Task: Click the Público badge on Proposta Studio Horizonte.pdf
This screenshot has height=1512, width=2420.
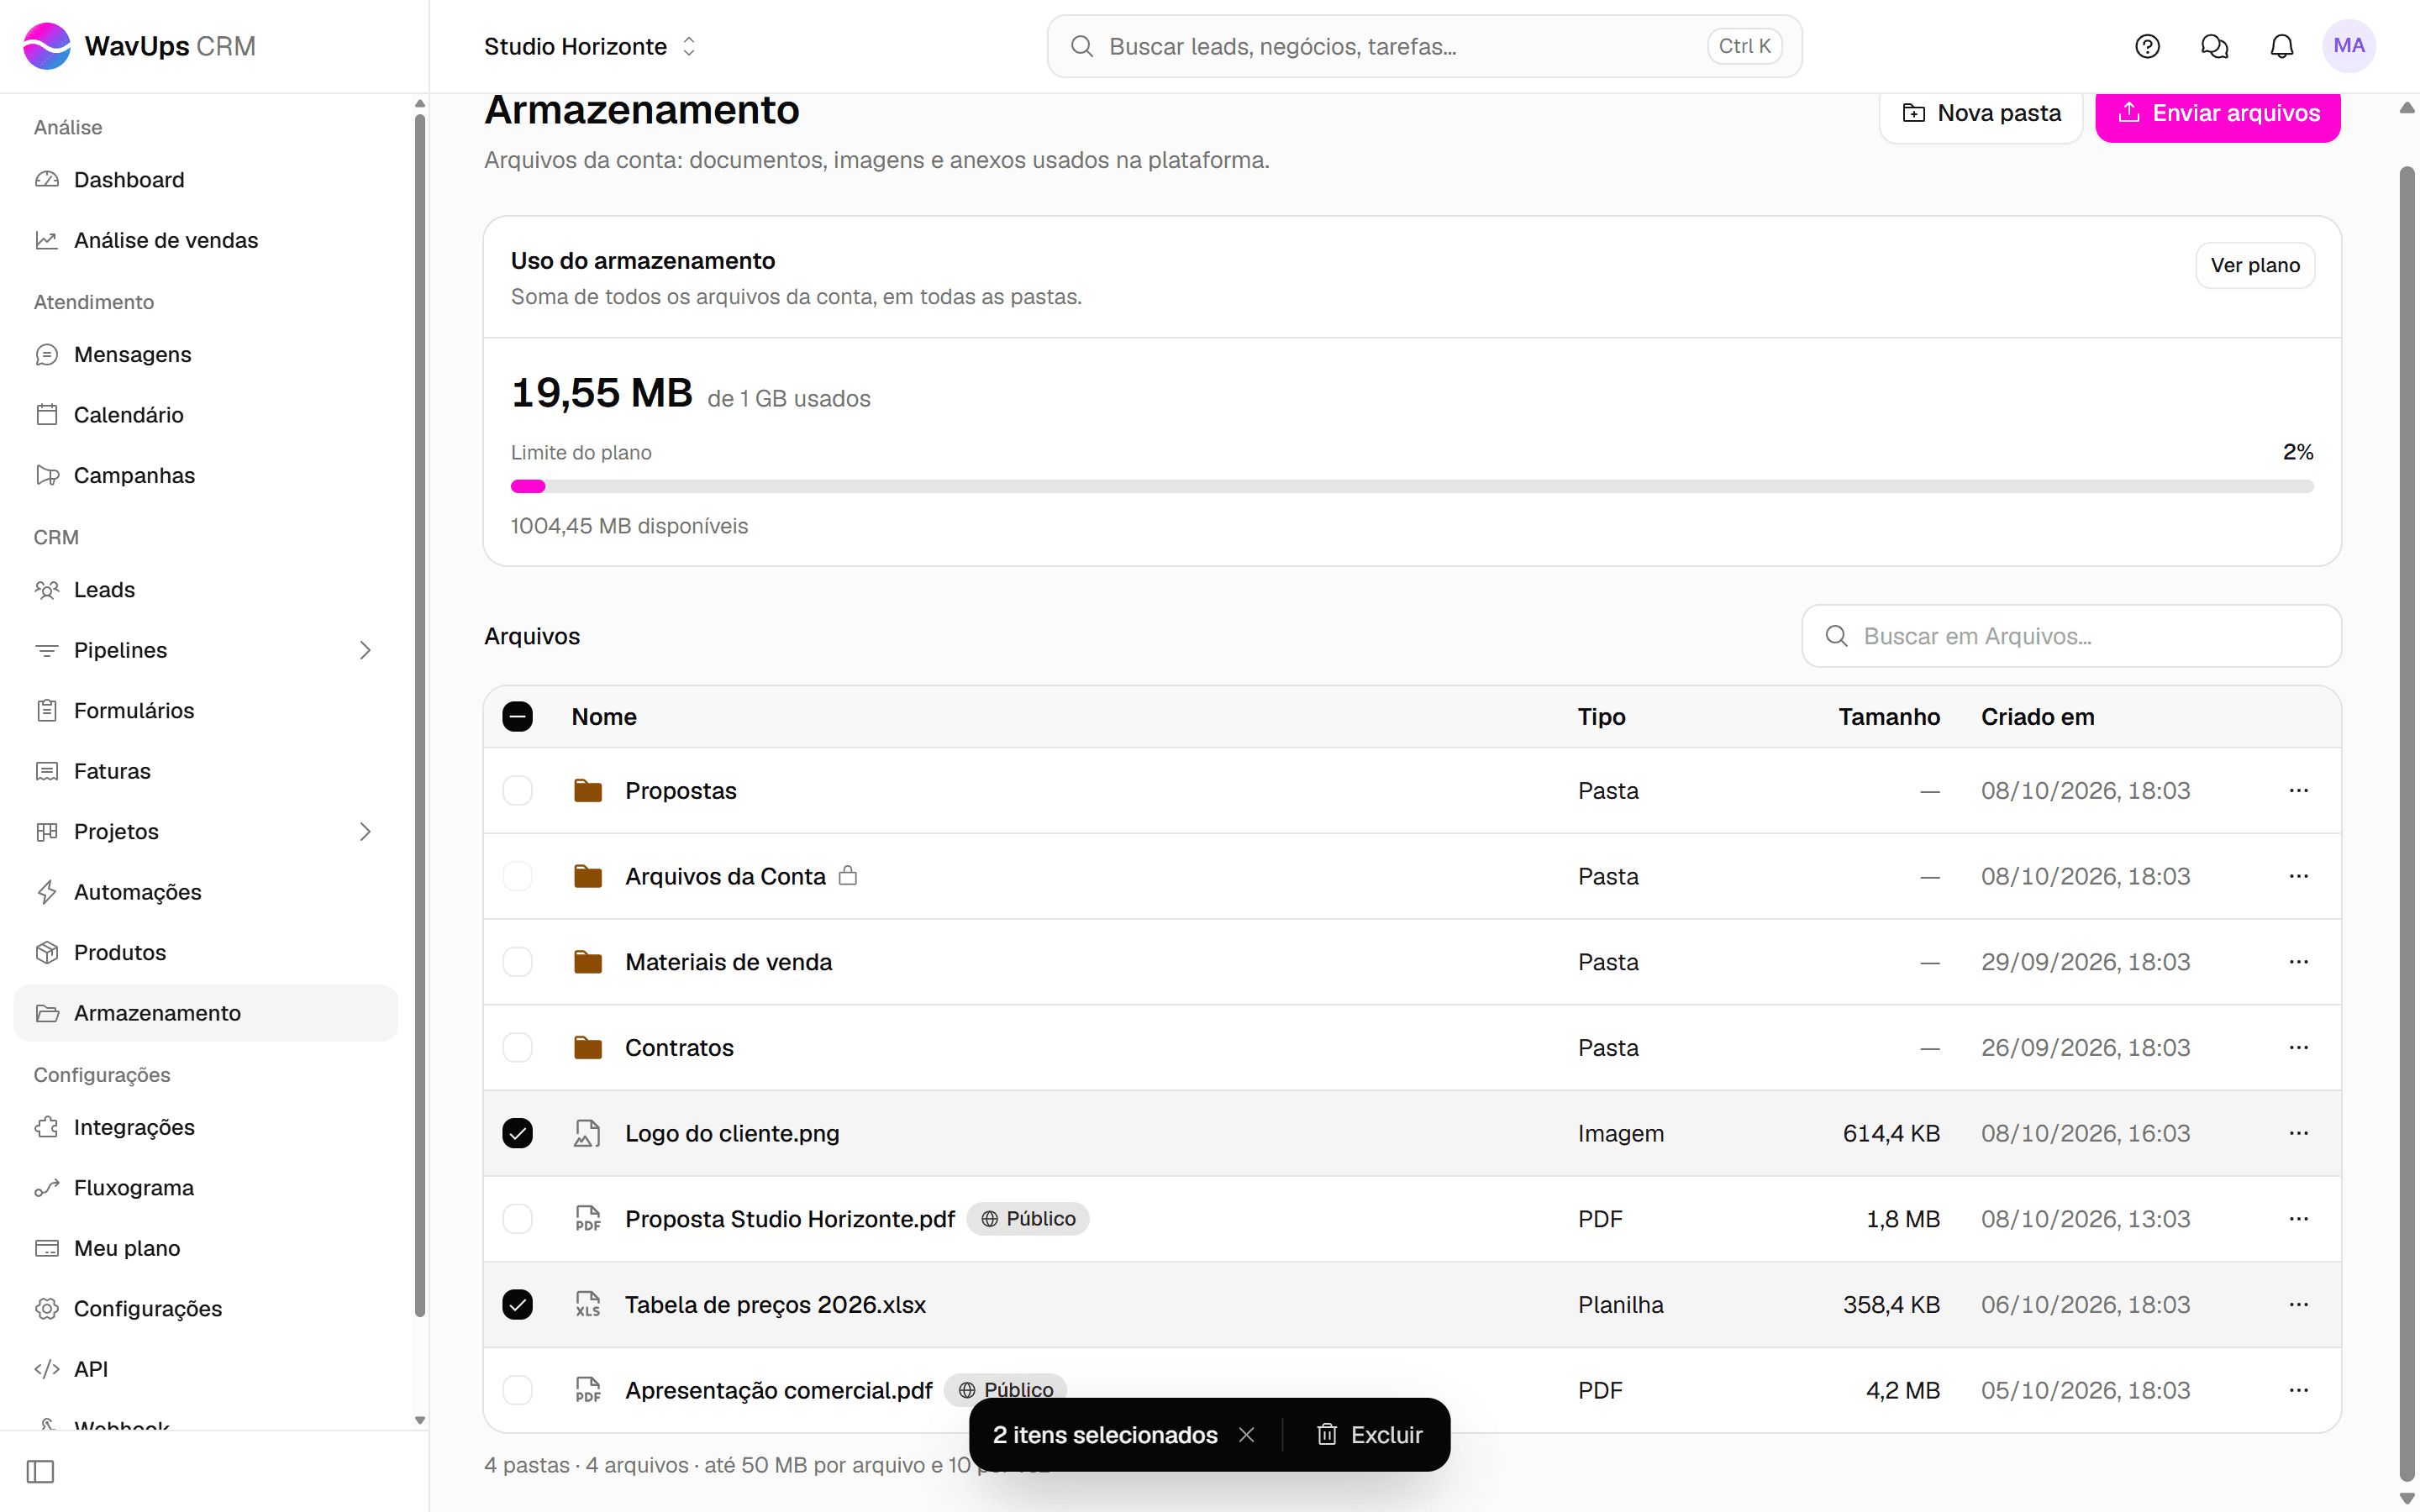Action: 1028,1219
